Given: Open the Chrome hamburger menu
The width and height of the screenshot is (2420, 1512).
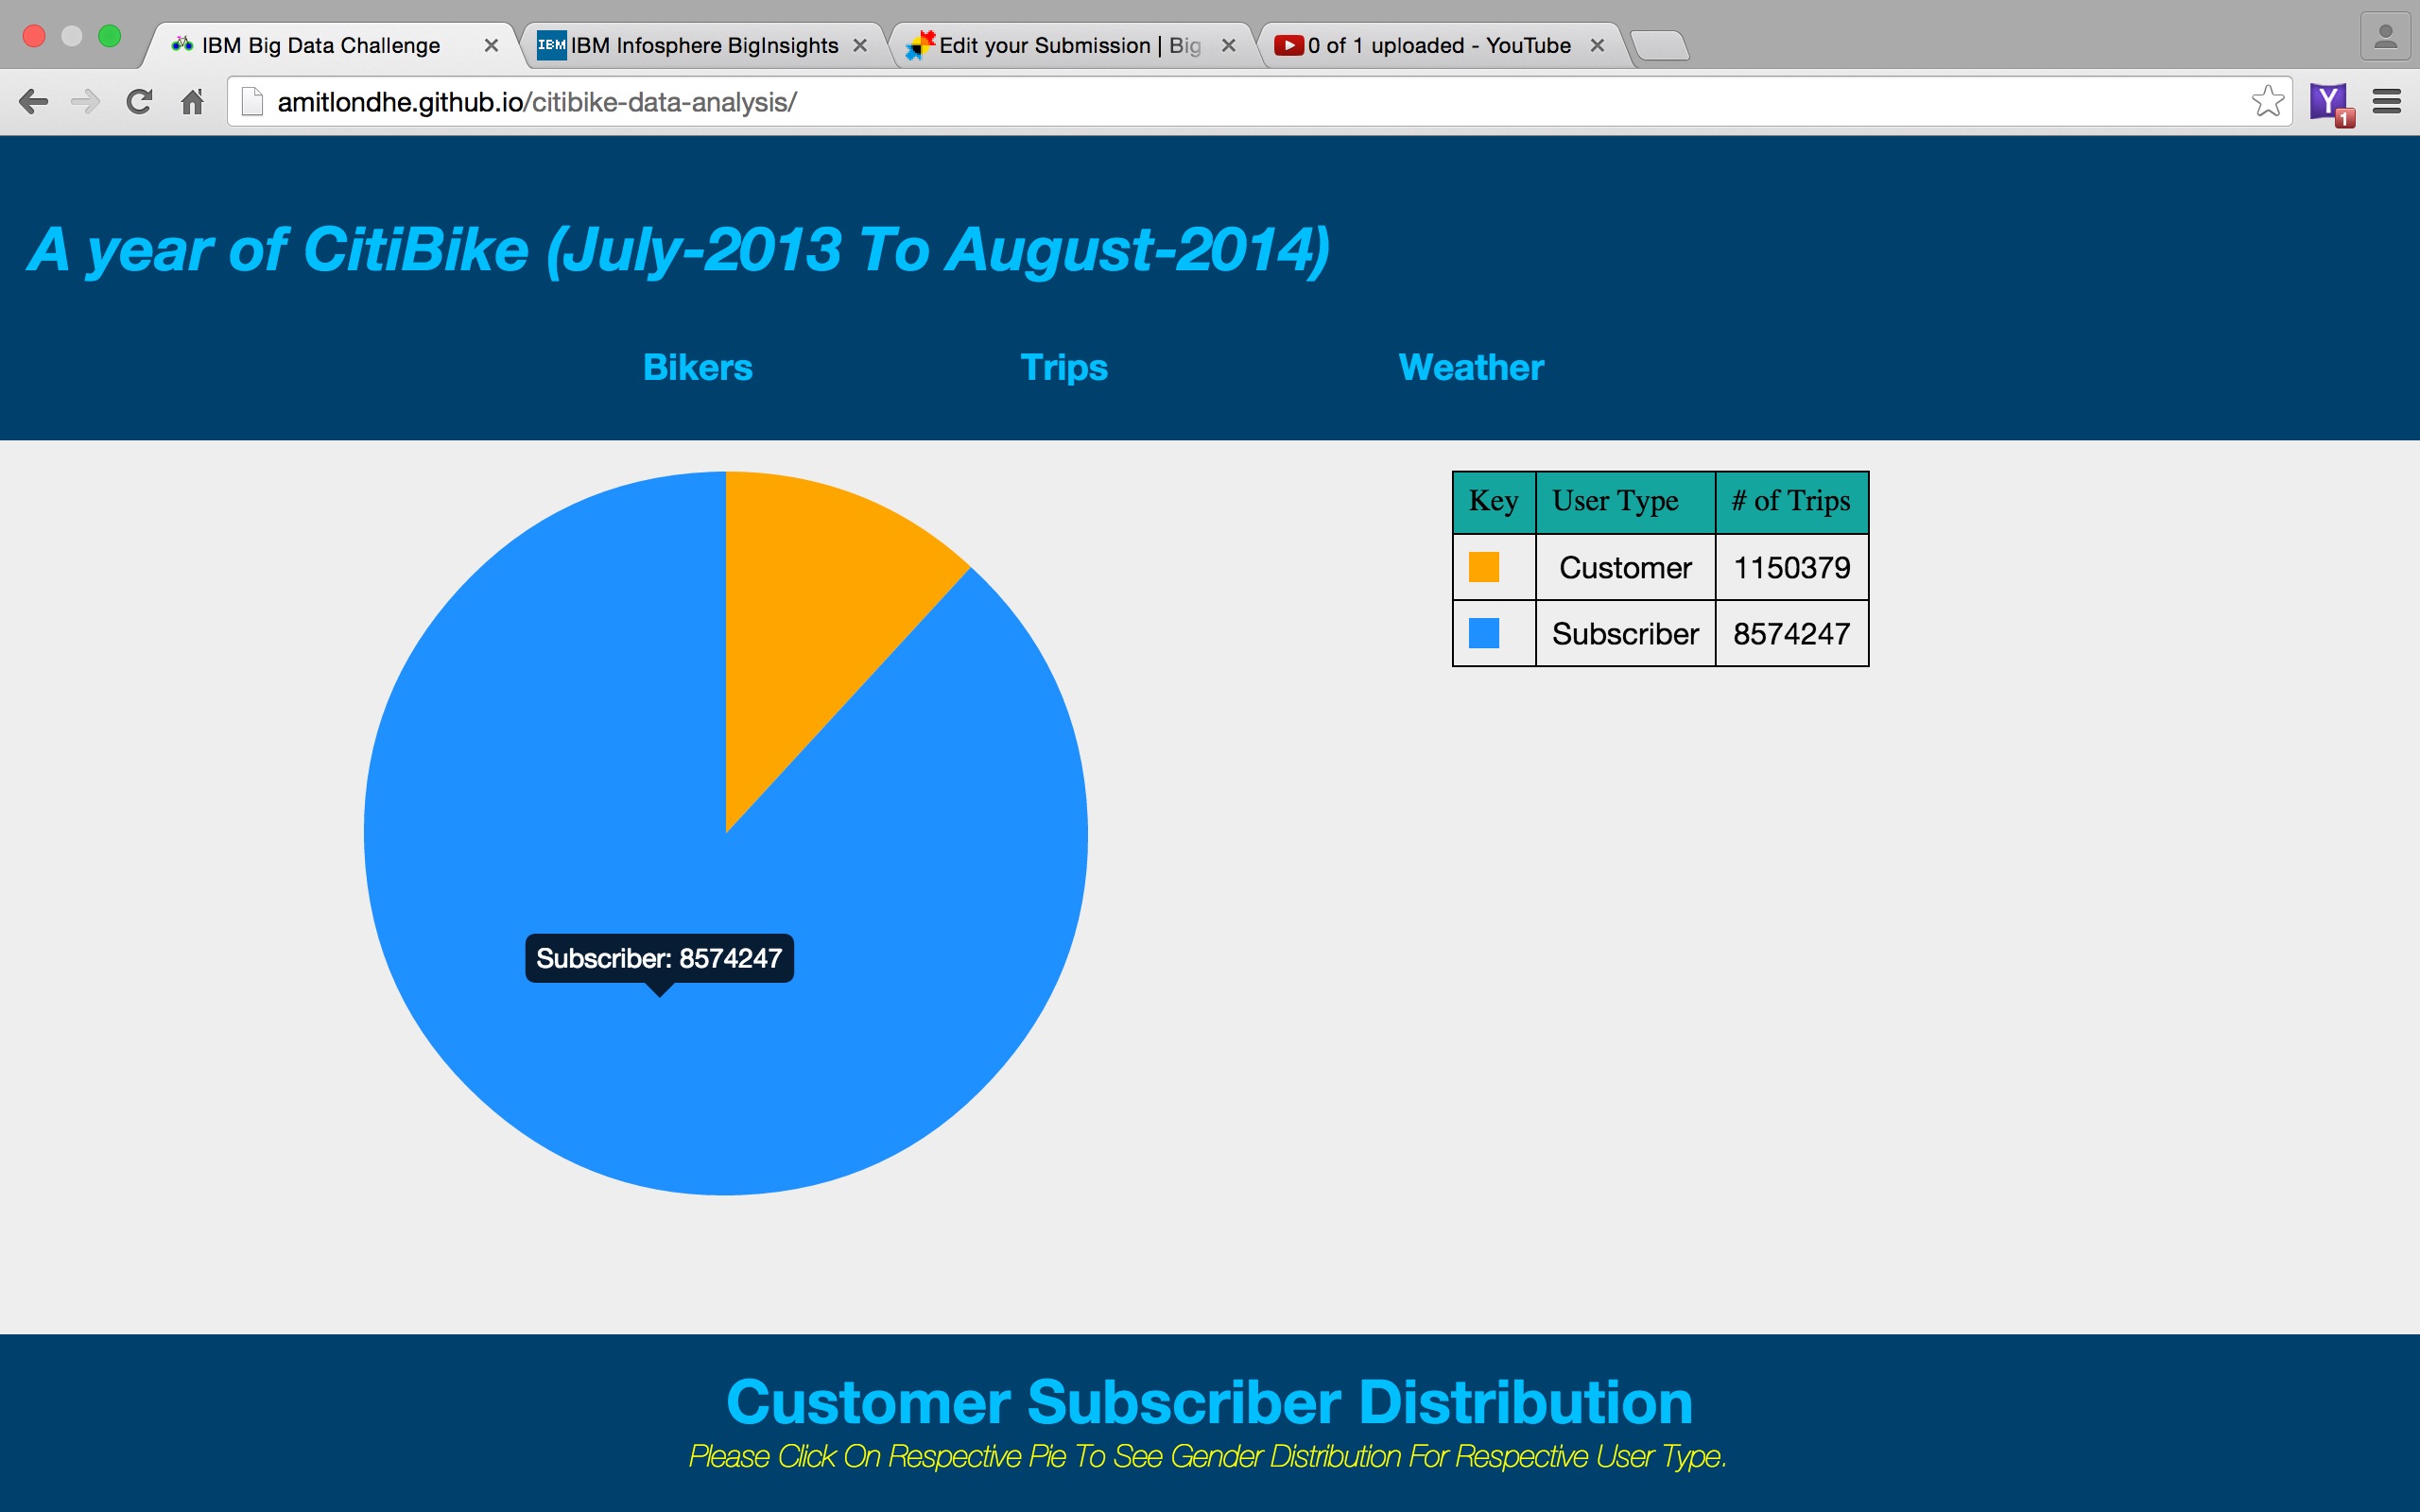Looking at the screenshot, I should [x=2387, y=102].
